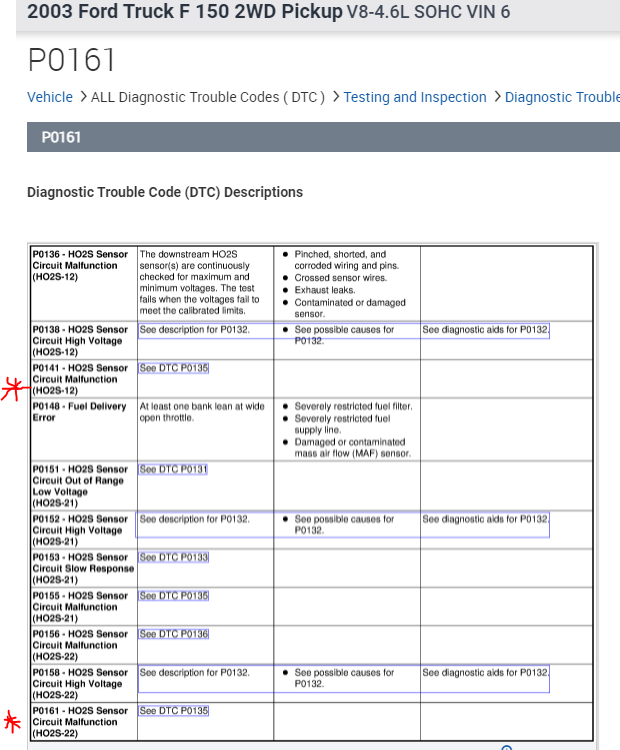This screenshot has height=750, width=620.
Task: Select the P0151 Circuit Out of Range Low Voltage cell
Action: point(84,486)
